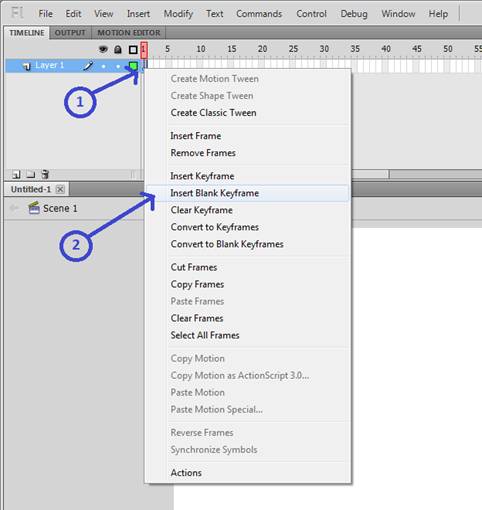This screenshot has width=482, height=510.
Task: Close the Untitled-1 document tab
Action: point(60,189)
